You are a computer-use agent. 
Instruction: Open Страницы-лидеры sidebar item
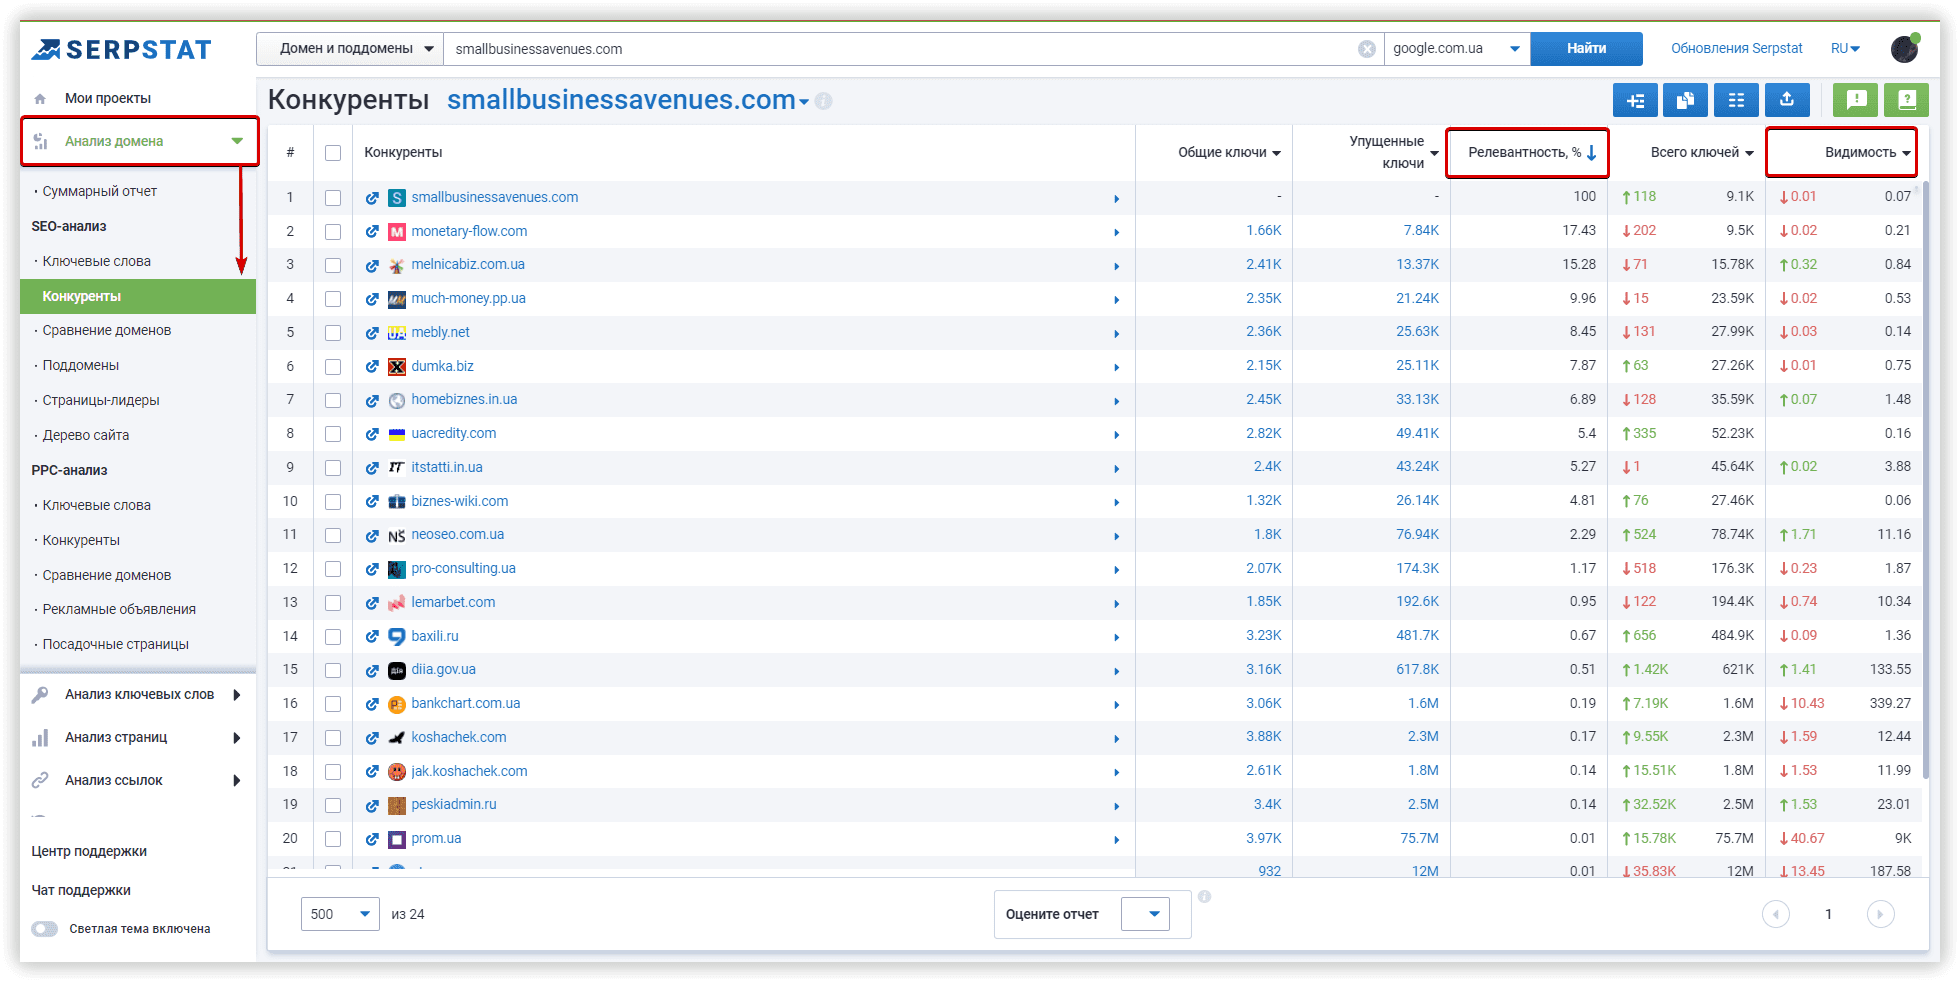coord(100,401)
